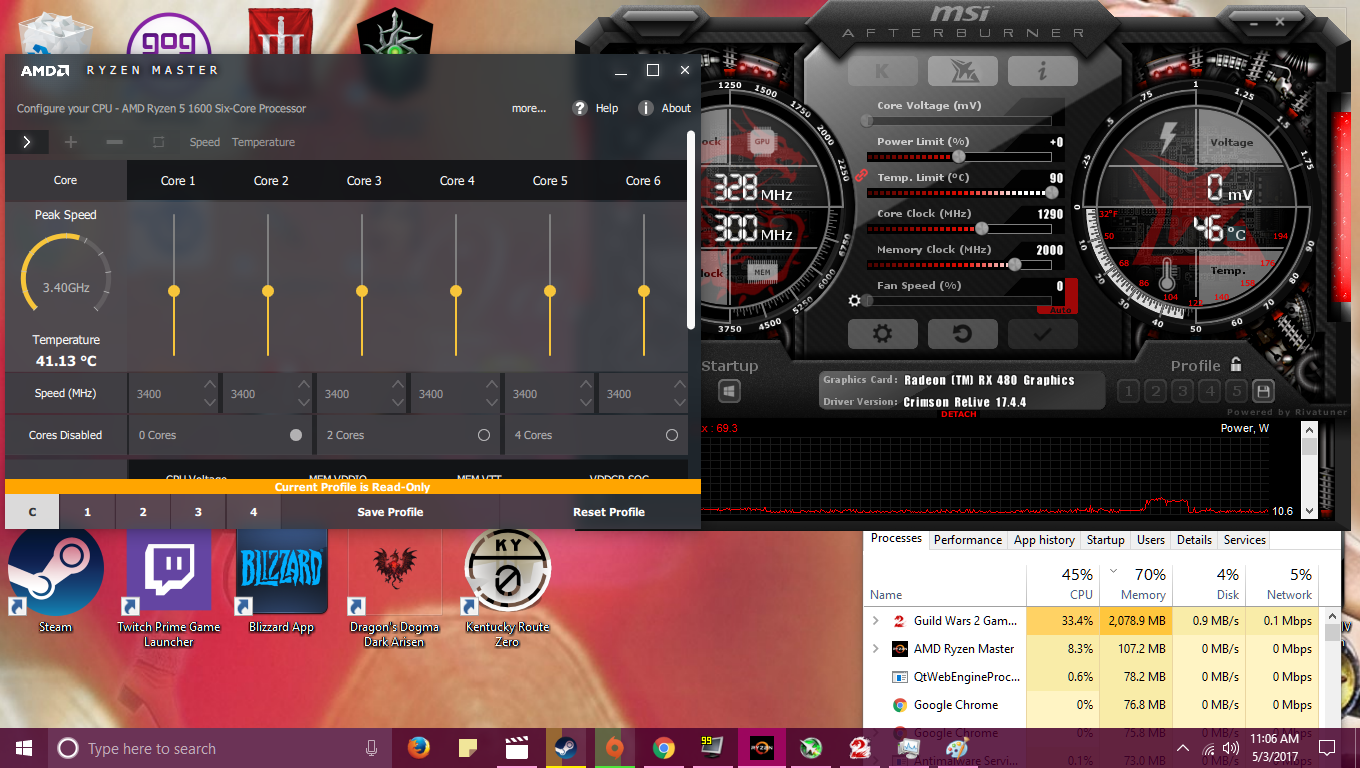This screenshot has height=768, width=1360.
Task: Switch to Ryzen Master profile 4 tab
Action: pyautogui.click(x=253, y=512)
